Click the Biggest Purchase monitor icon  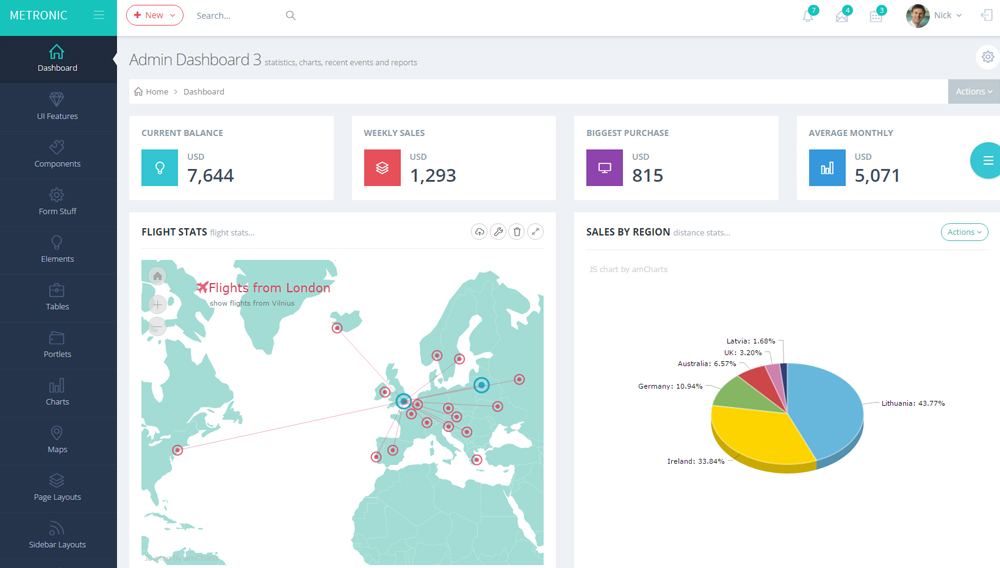(605, 168)
